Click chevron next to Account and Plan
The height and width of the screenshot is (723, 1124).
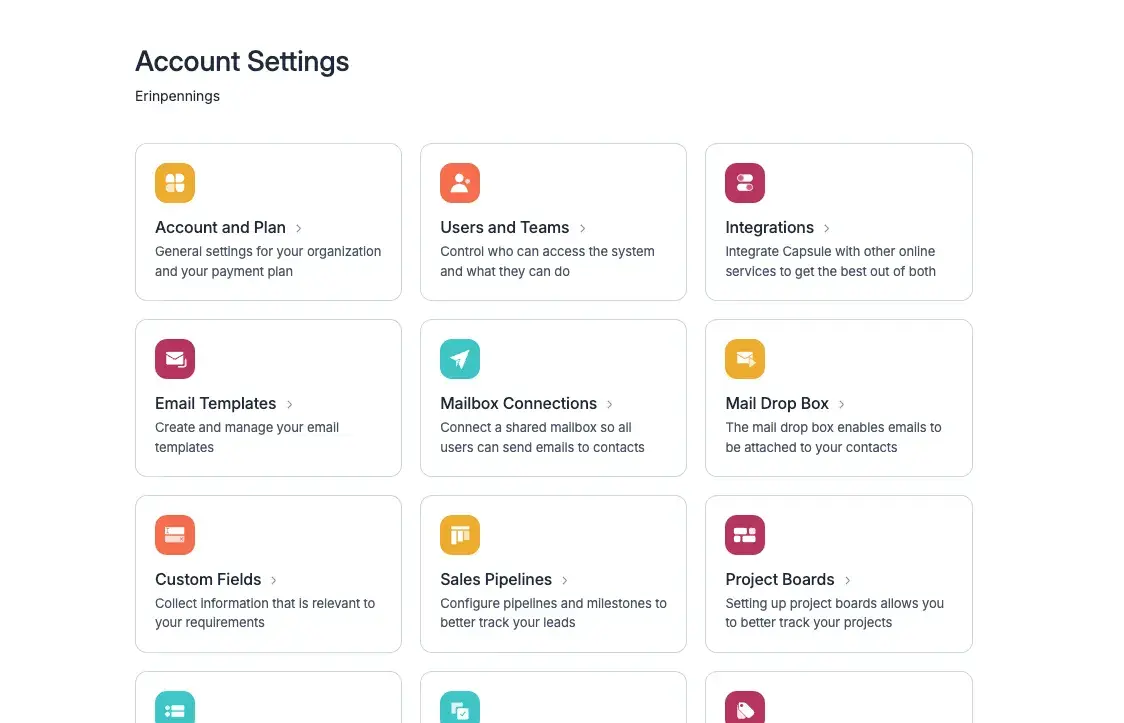[299, 228]
